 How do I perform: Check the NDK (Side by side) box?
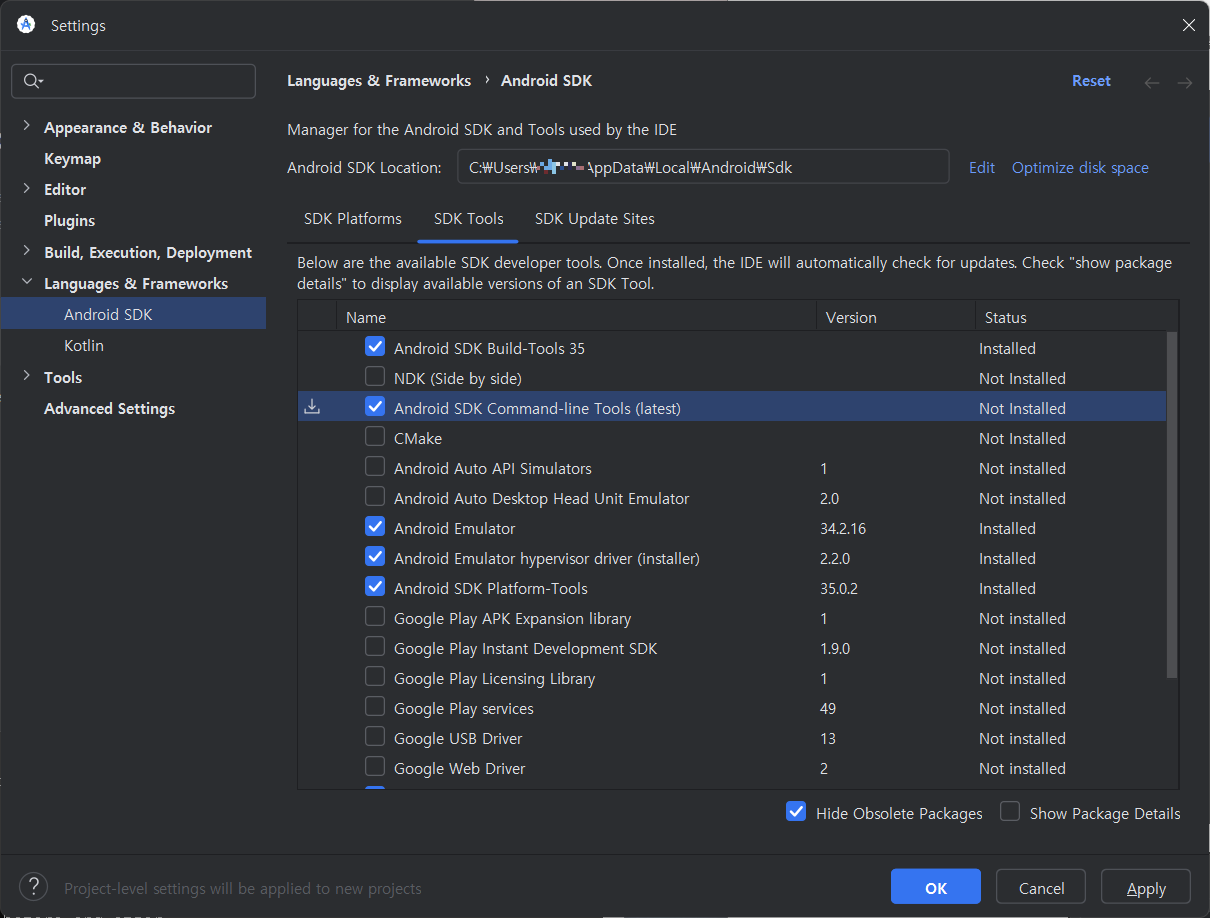[375, 377]
